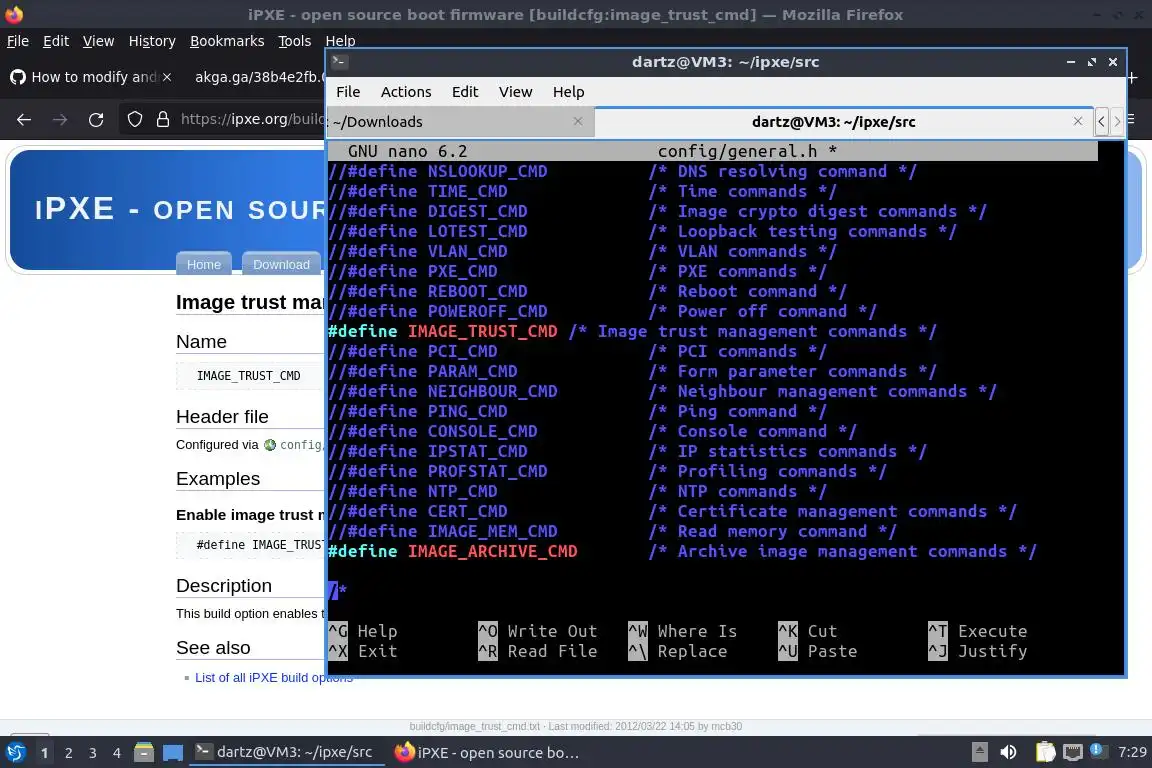Click the '//#define PING_CMD' line in nano
1152x768 pixels.
577,412
